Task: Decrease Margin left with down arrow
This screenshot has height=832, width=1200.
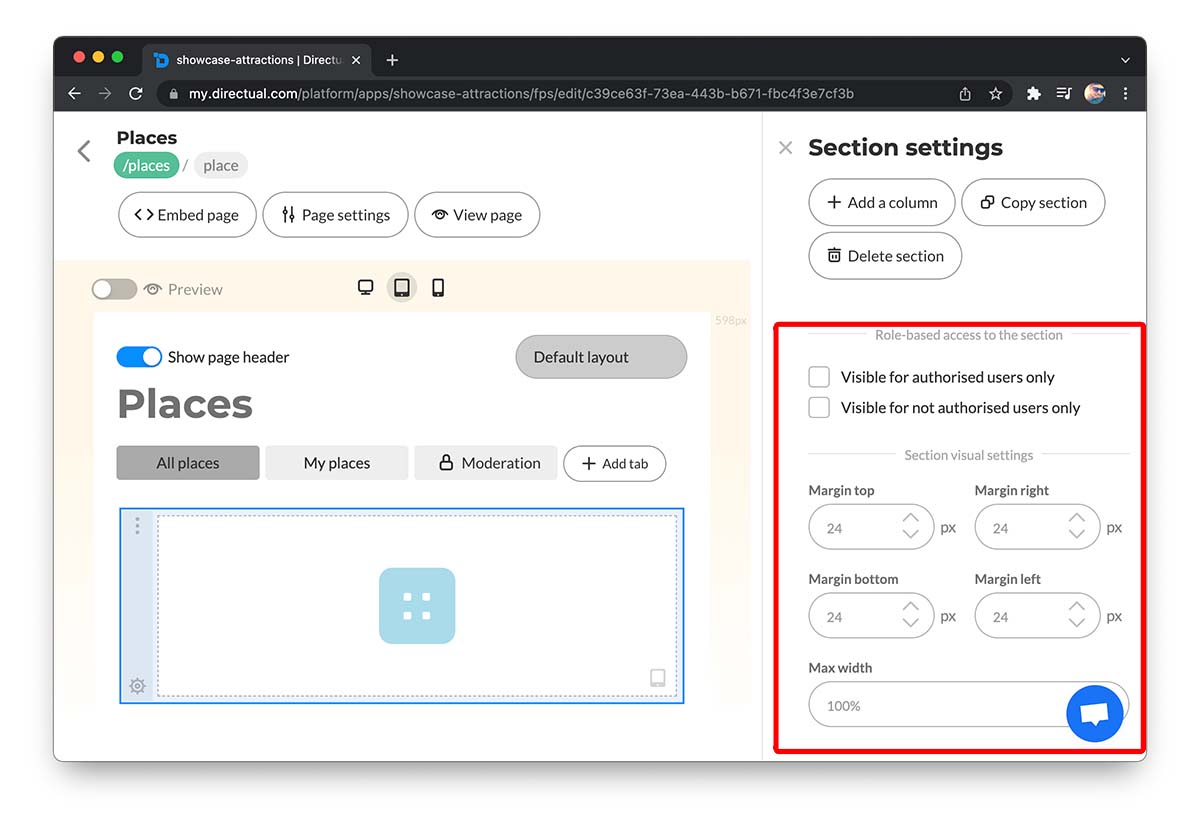Action: point(1076,623)
